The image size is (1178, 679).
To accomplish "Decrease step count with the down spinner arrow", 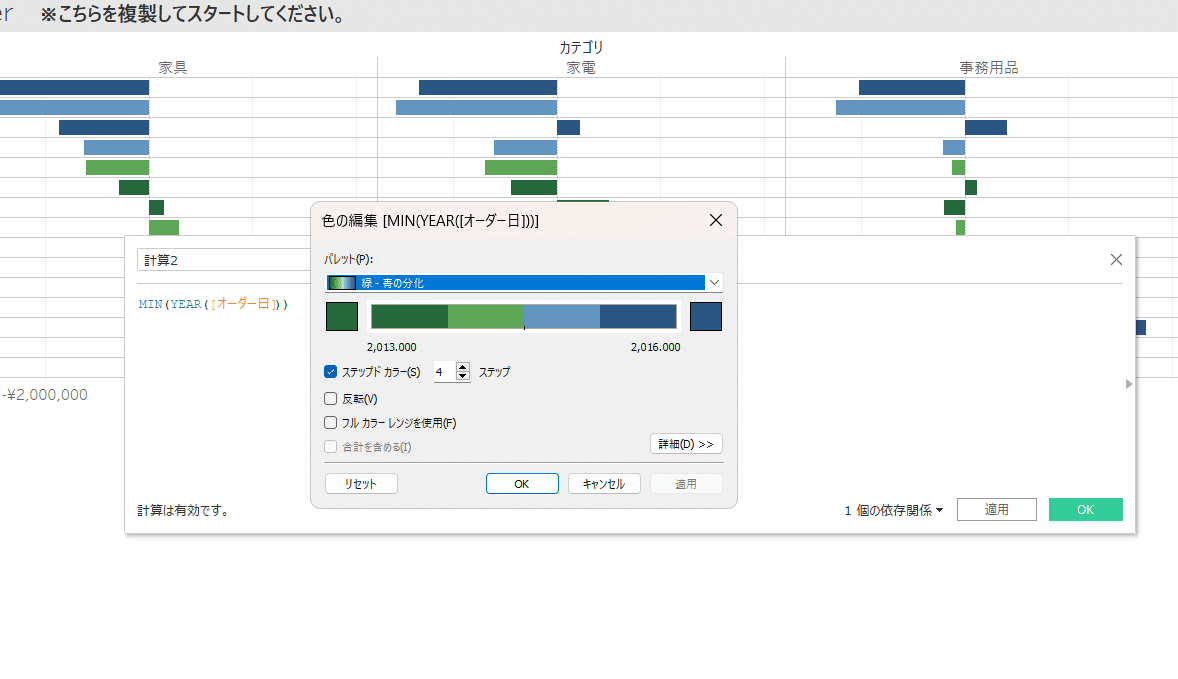I will point(462,376).
